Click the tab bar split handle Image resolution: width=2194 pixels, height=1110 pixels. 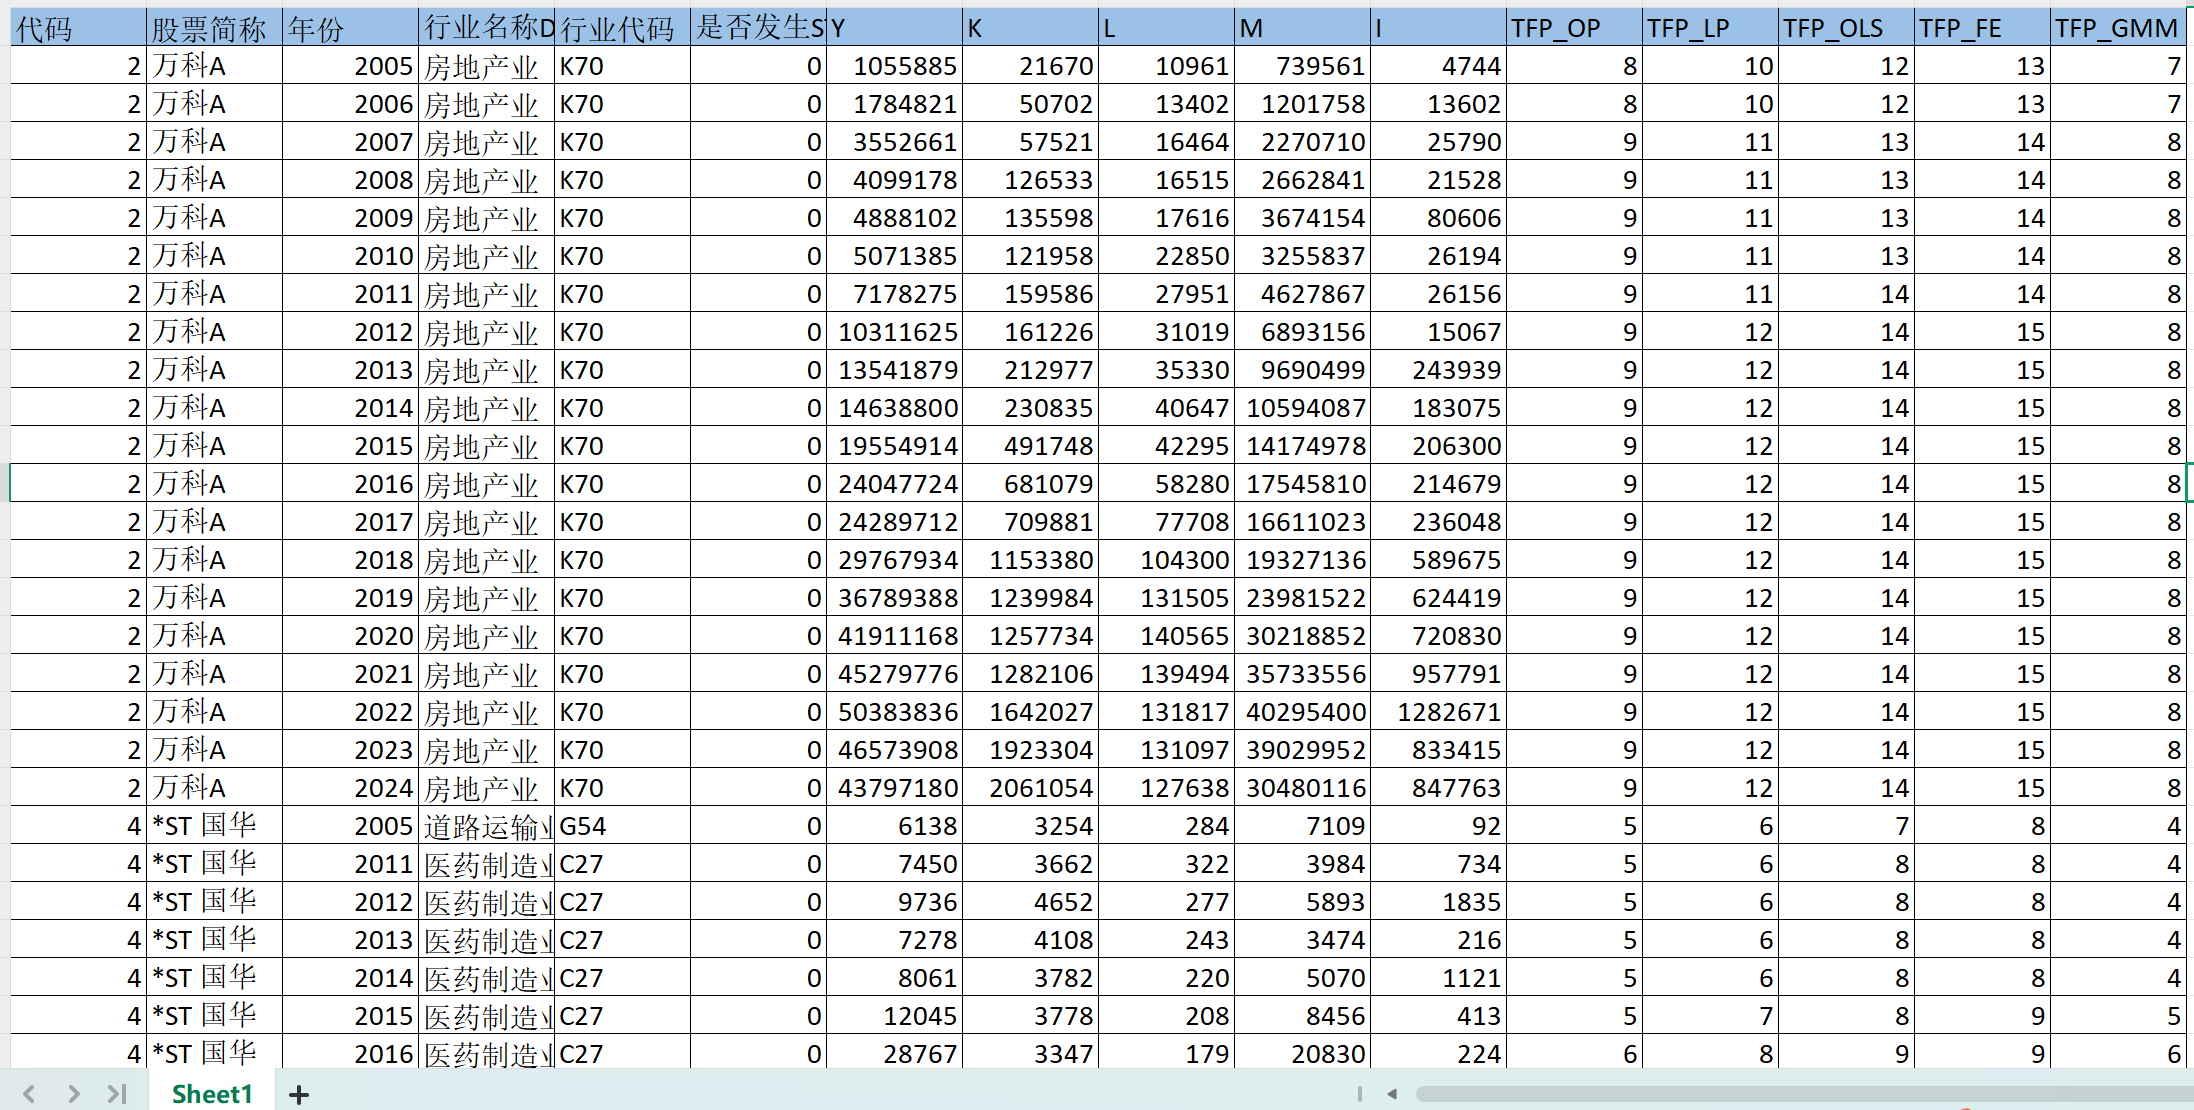[x=1360, y=1094]
